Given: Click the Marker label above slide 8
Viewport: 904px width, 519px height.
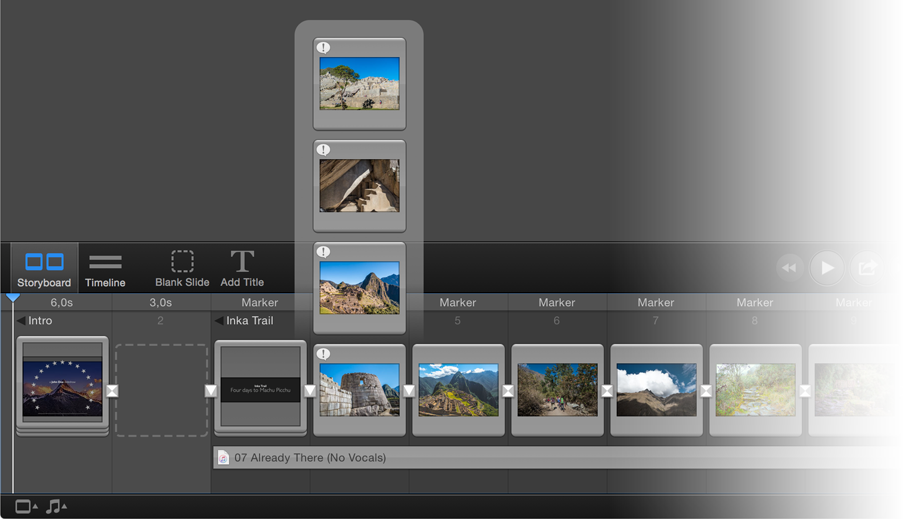Looking at the screenshot, I should (755, 302).
